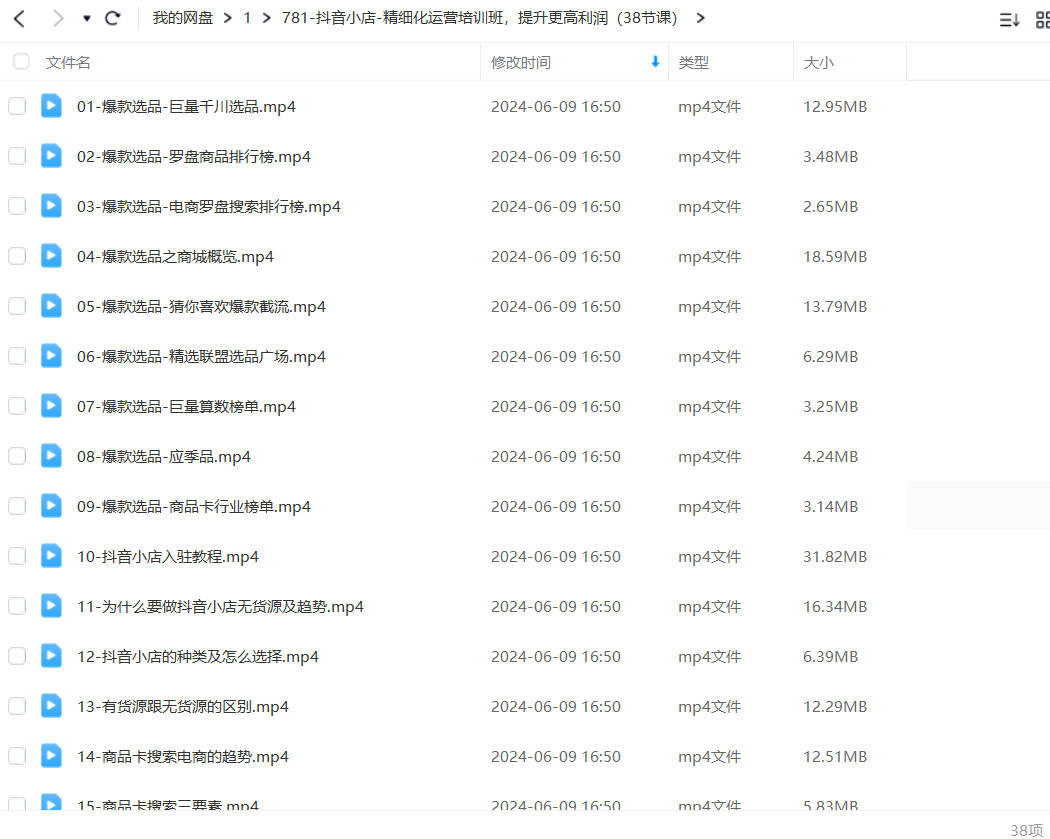The image size is (1050, 839).
Task: Select file name 08-爆款选品-应季品.mp4
Action: [x=163, y=457]
